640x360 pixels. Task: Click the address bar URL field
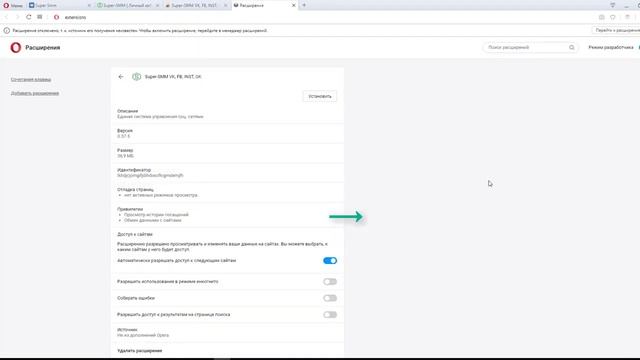point(327,17)
